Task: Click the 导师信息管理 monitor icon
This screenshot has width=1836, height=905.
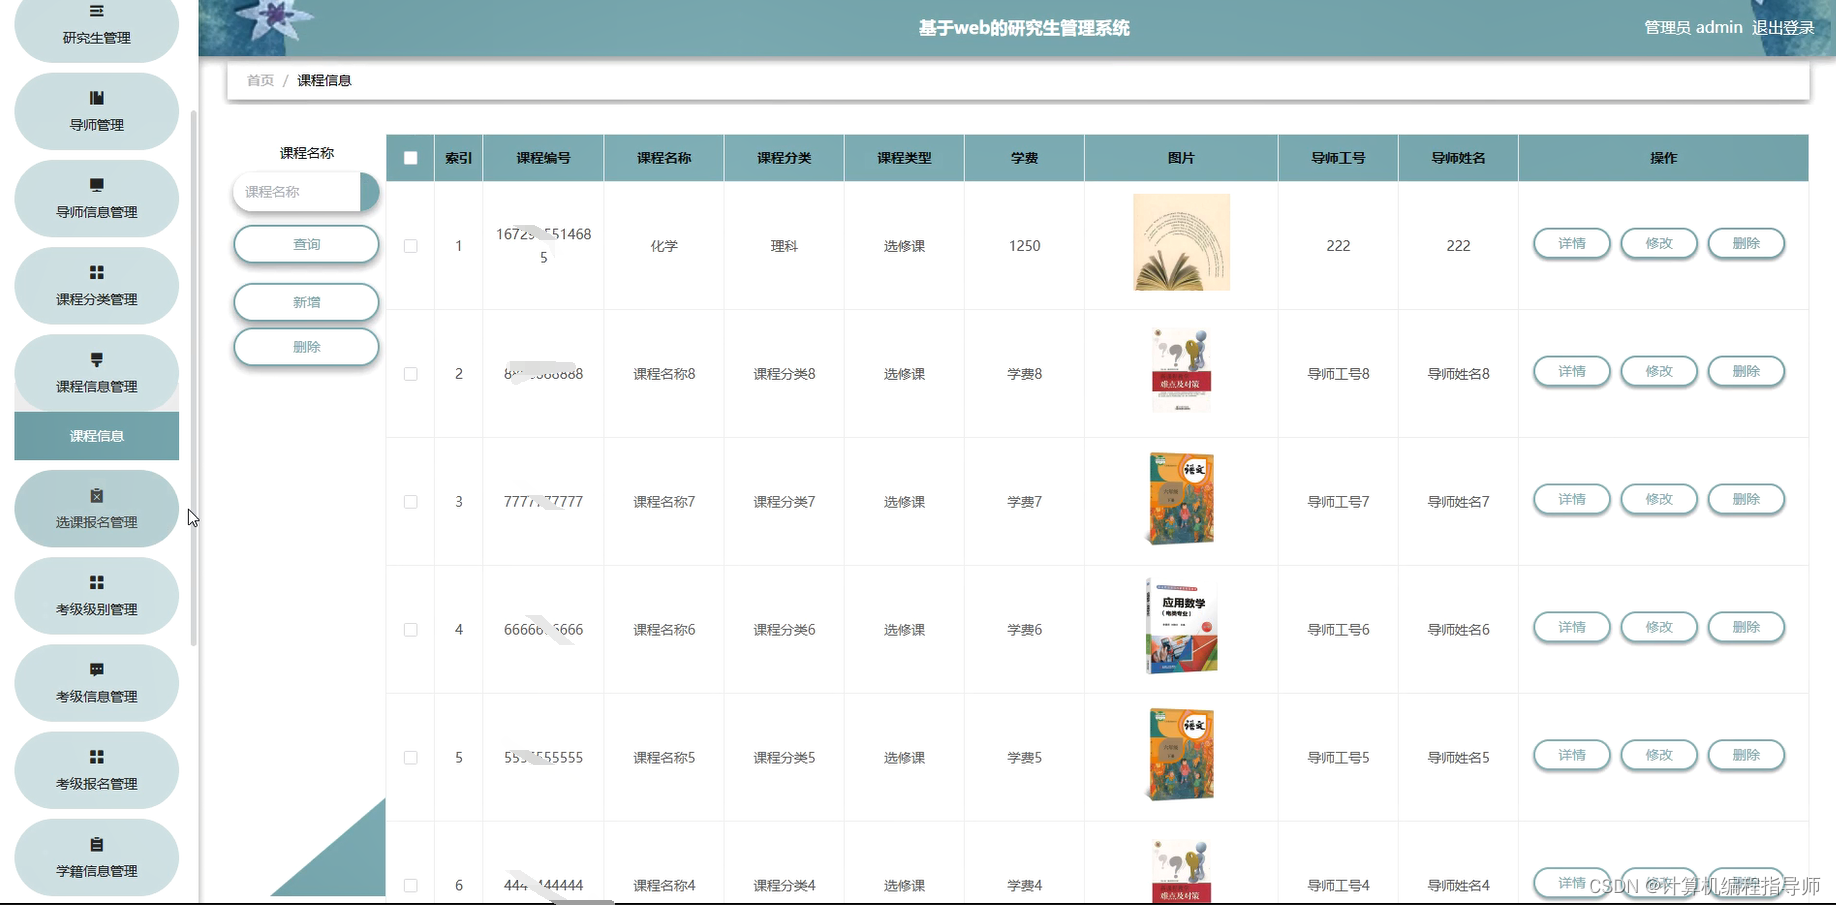Action: coord(96,185)
